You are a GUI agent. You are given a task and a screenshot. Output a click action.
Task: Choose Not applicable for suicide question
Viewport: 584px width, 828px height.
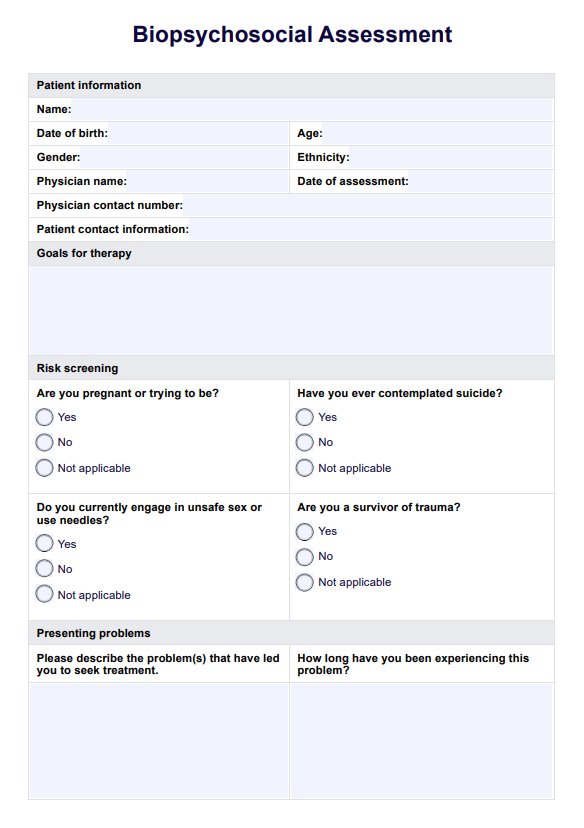[x=305, y=468]
